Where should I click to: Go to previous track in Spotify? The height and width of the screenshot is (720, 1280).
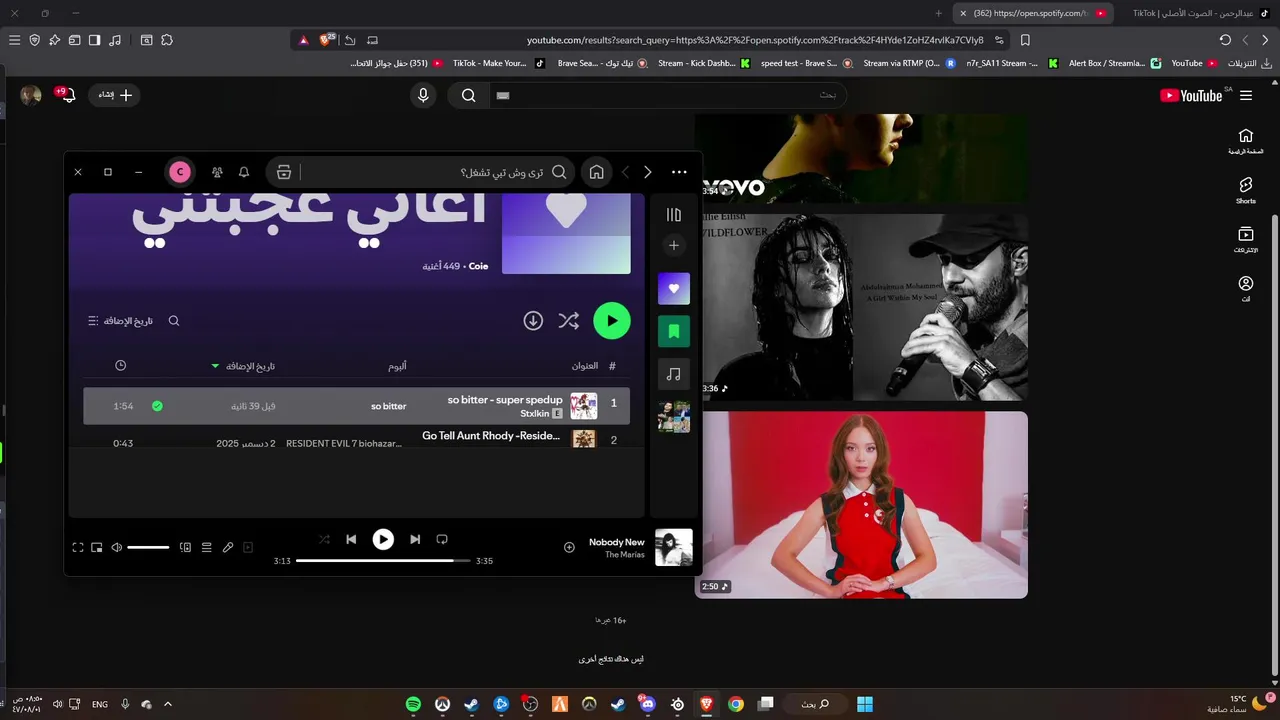click(x=351, y=539)
